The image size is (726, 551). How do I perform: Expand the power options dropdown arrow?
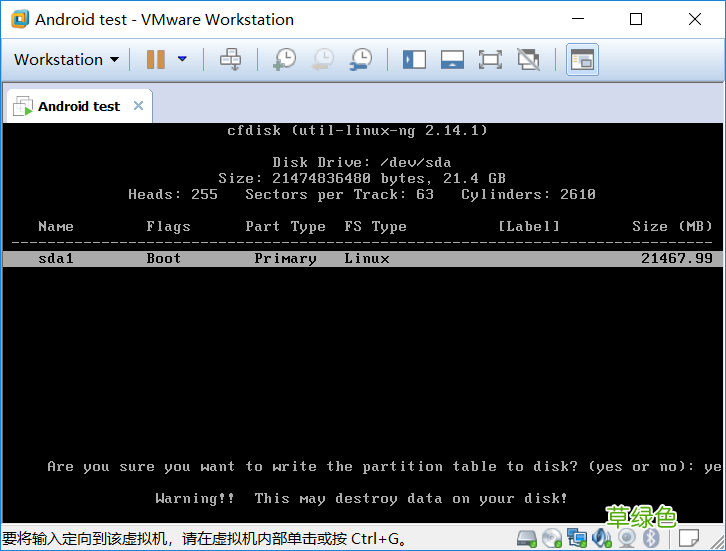point(182,59)
